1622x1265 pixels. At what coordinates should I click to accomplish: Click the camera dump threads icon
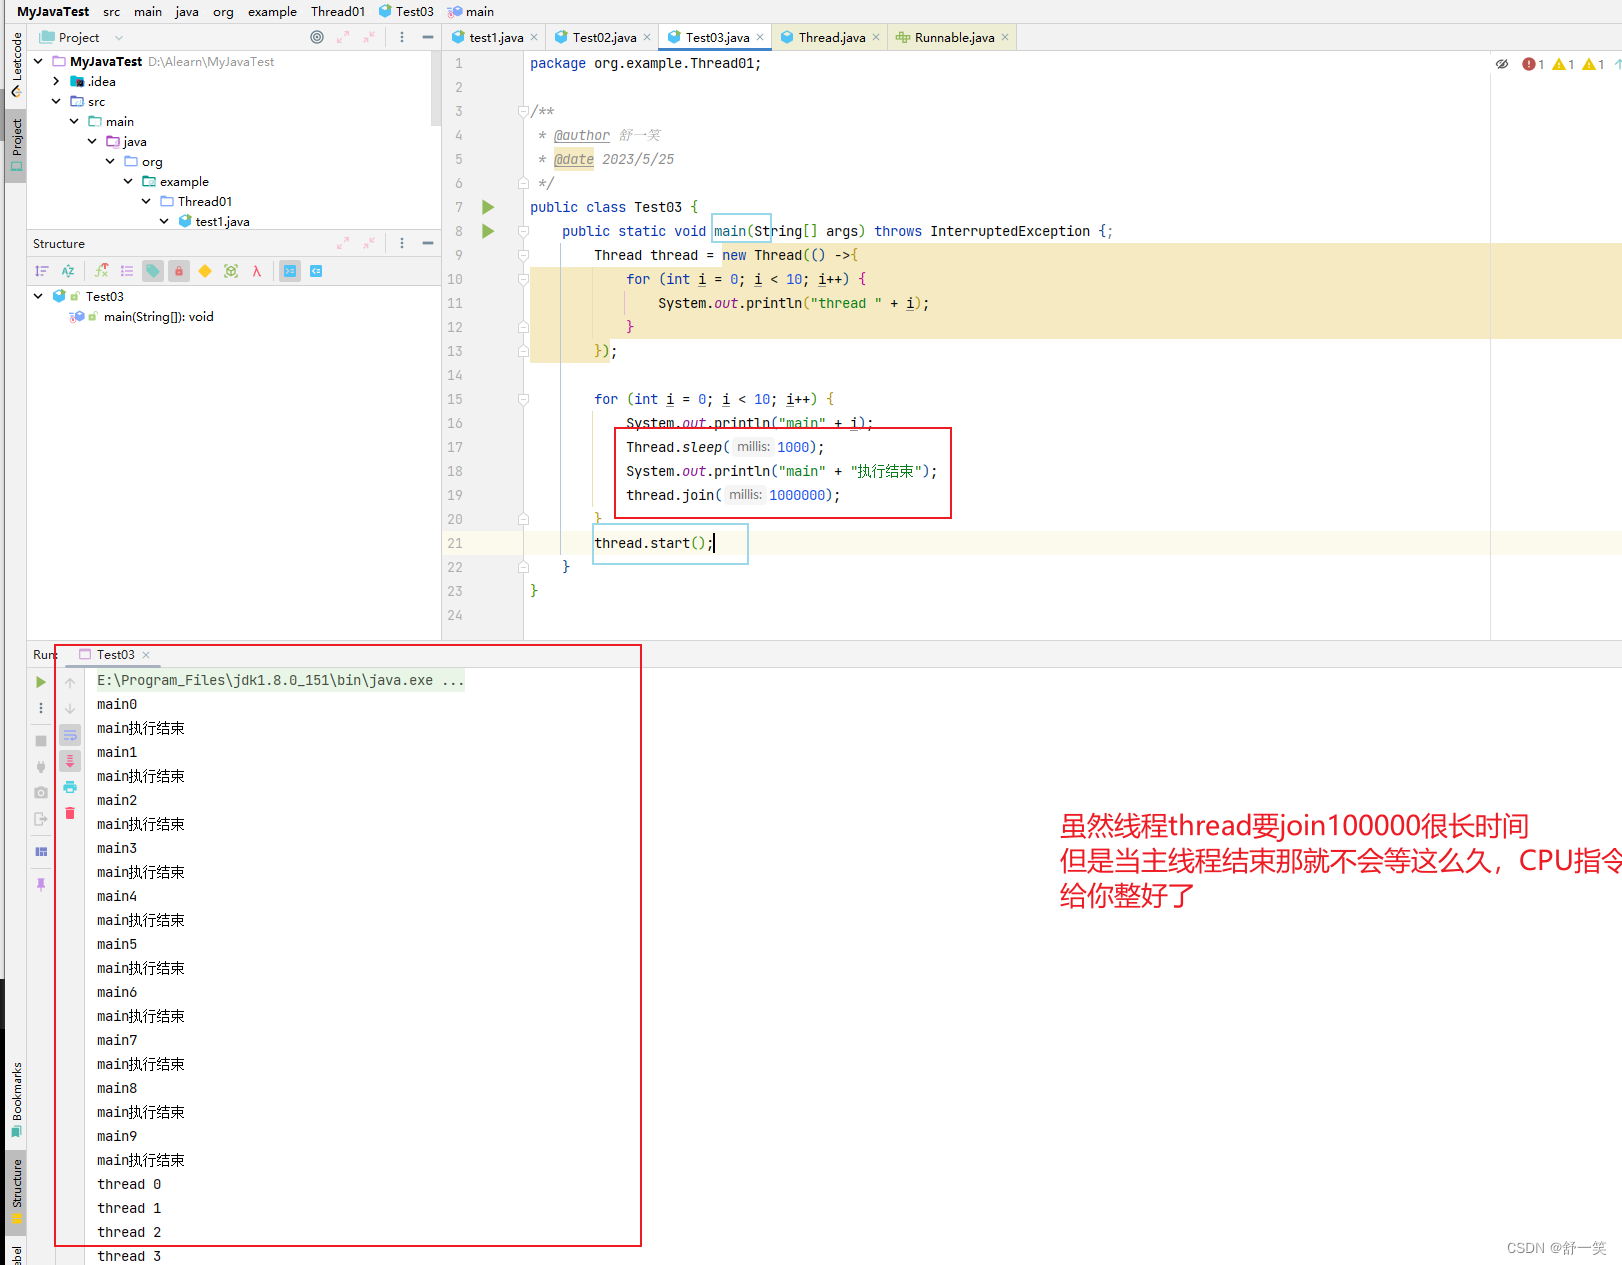coord(41,792)
